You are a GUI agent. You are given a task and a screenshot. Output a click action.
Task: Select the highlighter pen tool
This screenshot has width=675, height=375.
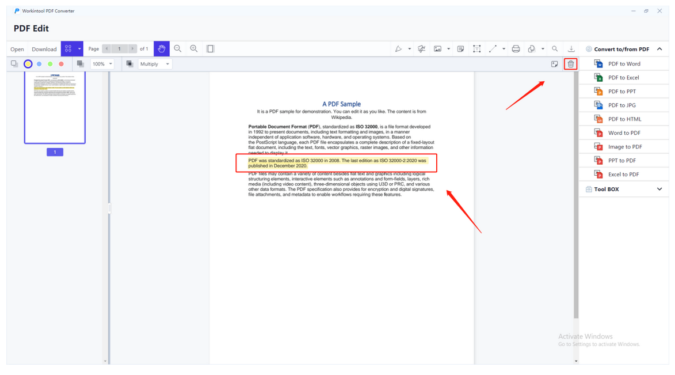398,49
